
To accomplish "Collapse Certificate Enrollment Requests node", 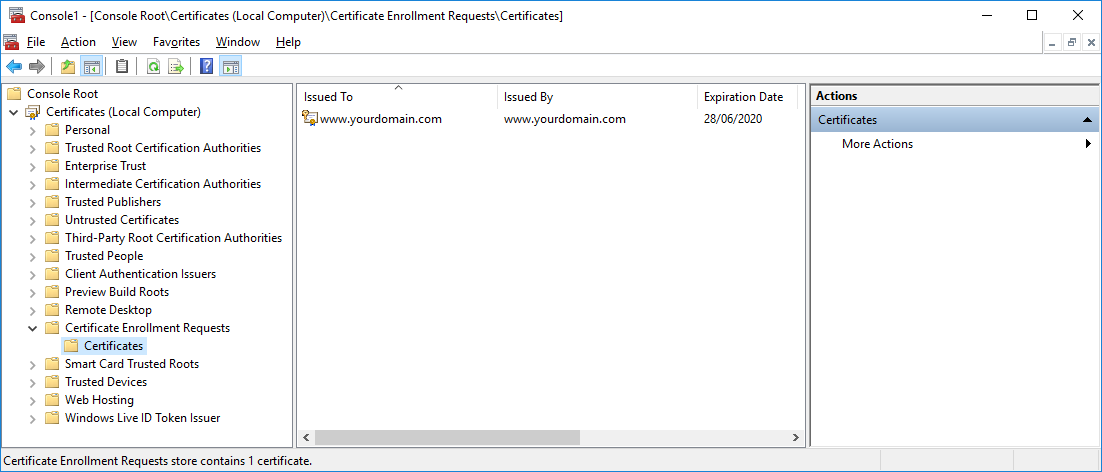I will [x=32, y=328].
